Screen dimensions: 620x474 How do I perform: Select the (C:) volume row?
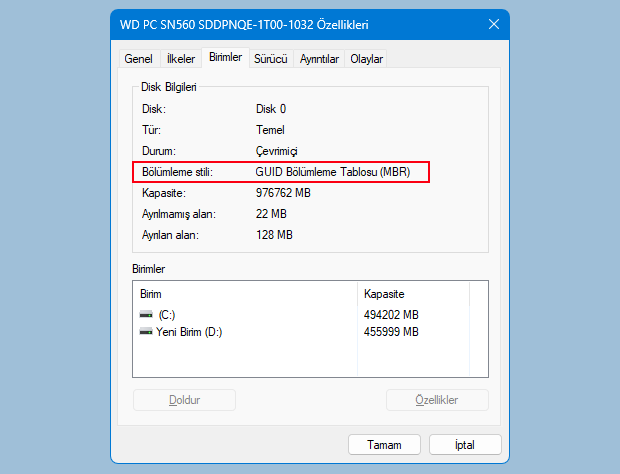[304, 315]
